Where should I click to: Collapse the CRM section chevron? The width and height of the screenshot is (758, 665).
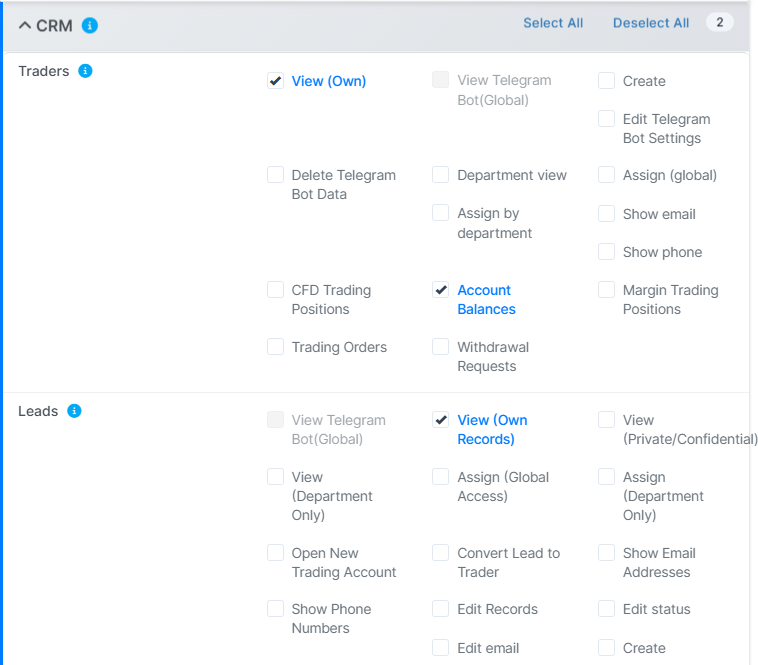(x=25, y=26)
